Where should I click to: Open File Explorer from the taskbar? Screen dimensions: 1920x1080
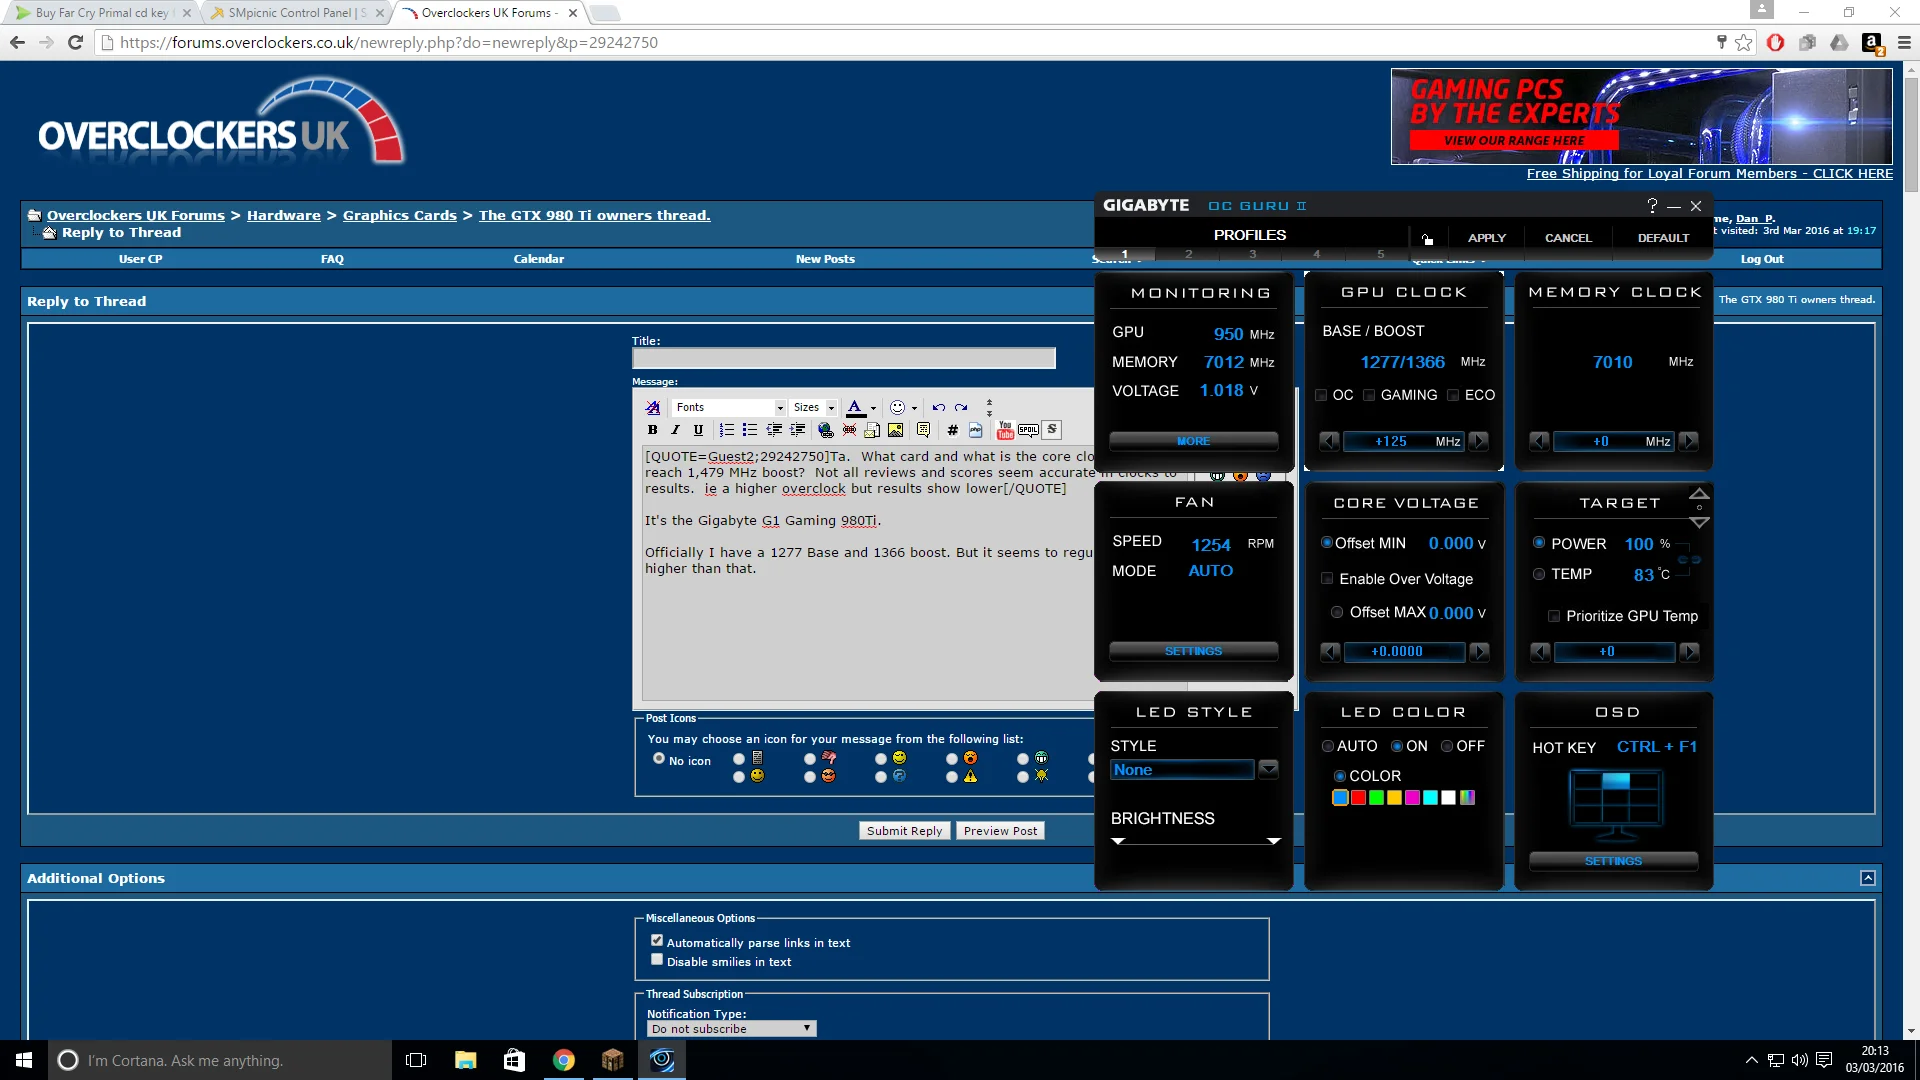coord(465,1060)
